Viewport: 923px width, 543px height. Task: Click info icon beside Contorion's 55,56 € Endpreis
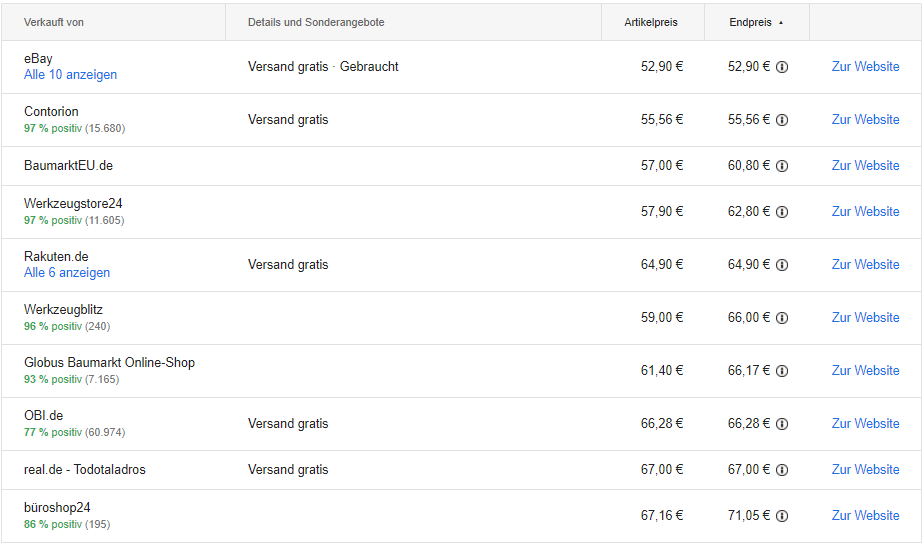(x=782, y=120)
